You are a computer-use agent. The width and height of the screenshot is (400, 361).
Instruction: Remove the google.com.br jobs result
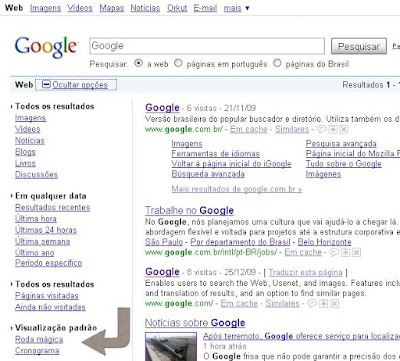(x=357, y=252)
